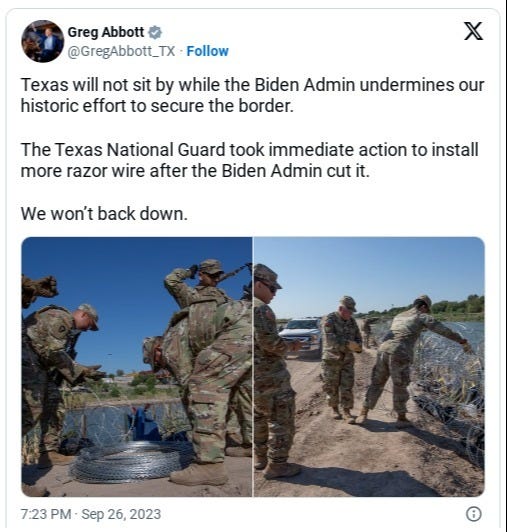
Task: Open Greg Abbott's round profile avatar
Action: pyautogui.click(x=42, y=41)
